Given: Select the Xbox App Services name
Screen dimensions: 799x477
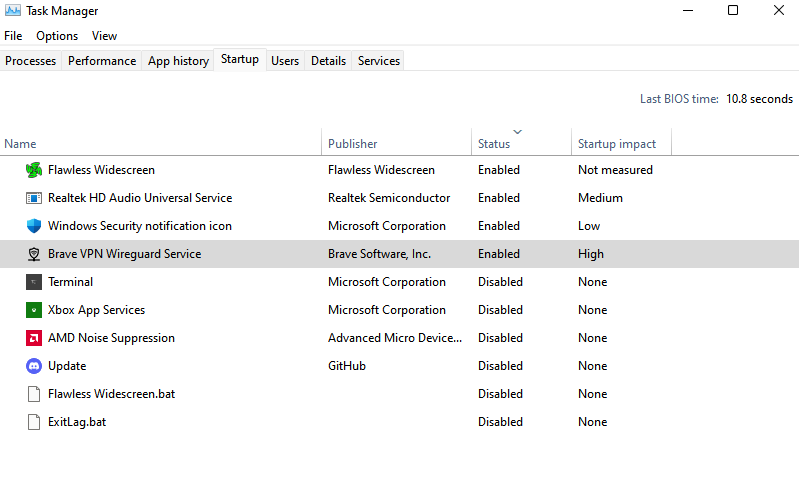Looking at the screenshot, I should pos(96,310).
